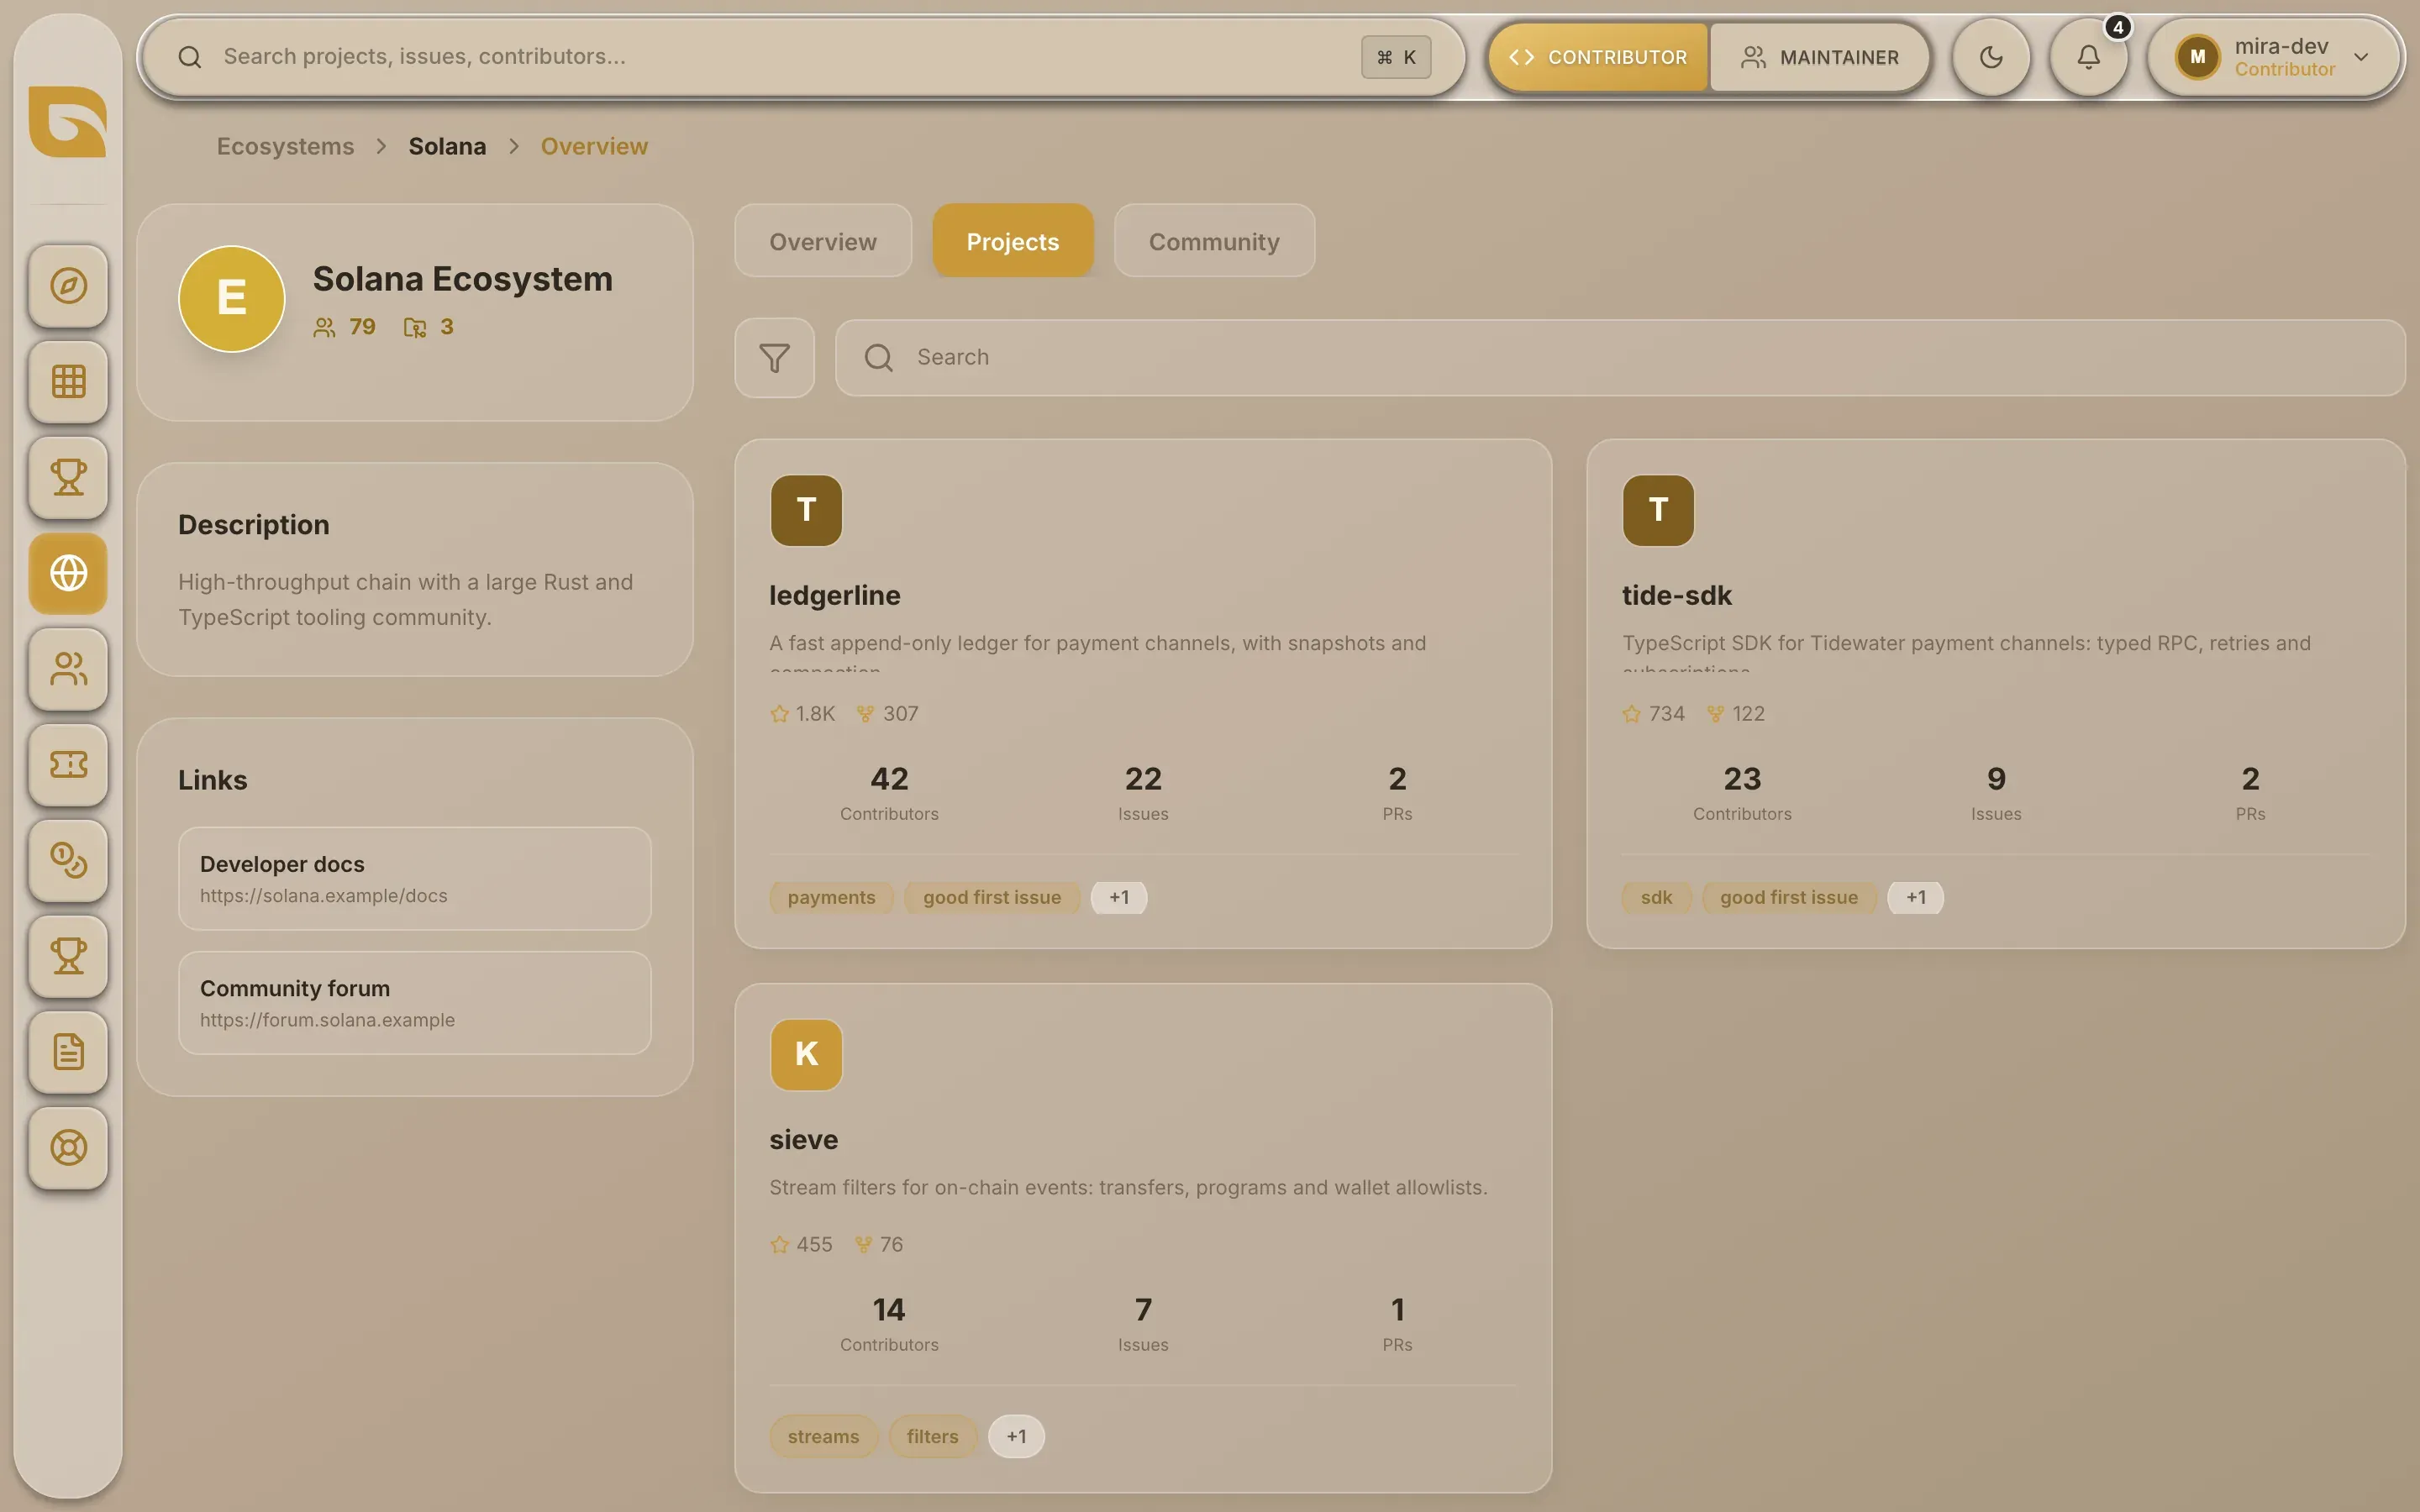2420x1512 pixels.
Task: Click the app logo in the sidebar
Action: coord(68,121)
